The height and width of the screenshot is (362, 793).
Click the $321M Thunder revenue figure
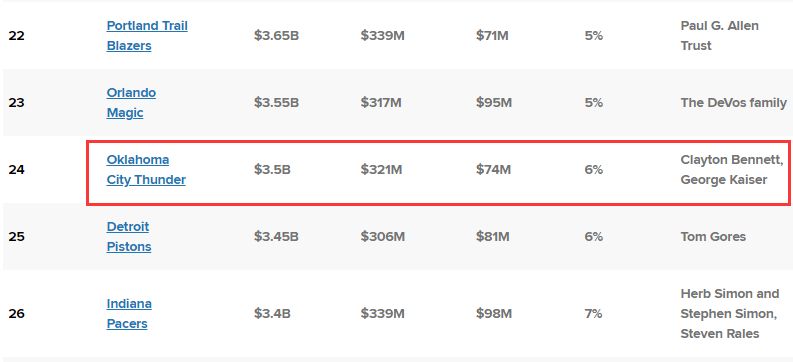381,169
